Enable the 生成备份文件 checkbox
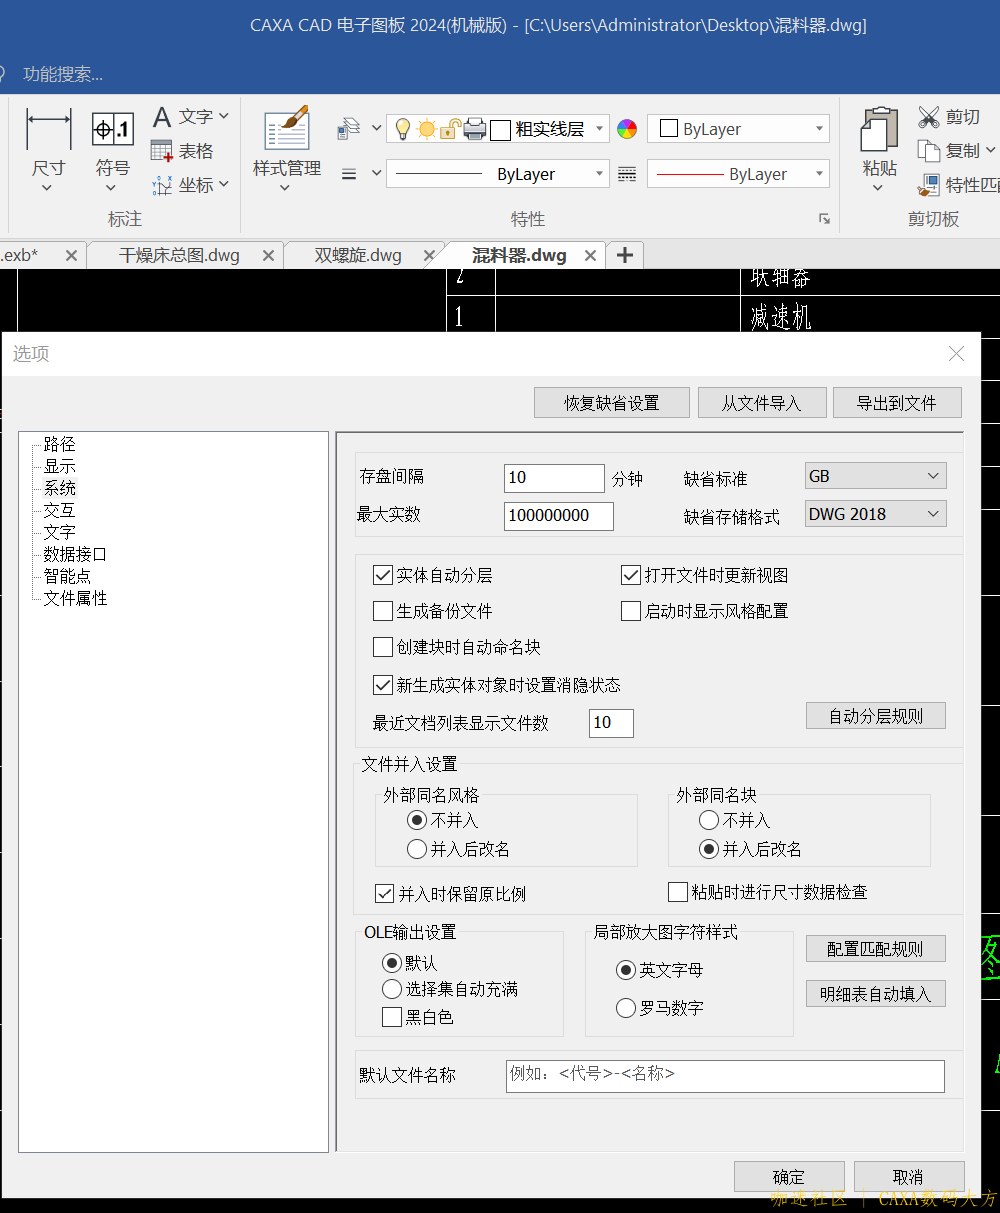The width and height of the screenshot is (1000, 1213). point(383,611)
